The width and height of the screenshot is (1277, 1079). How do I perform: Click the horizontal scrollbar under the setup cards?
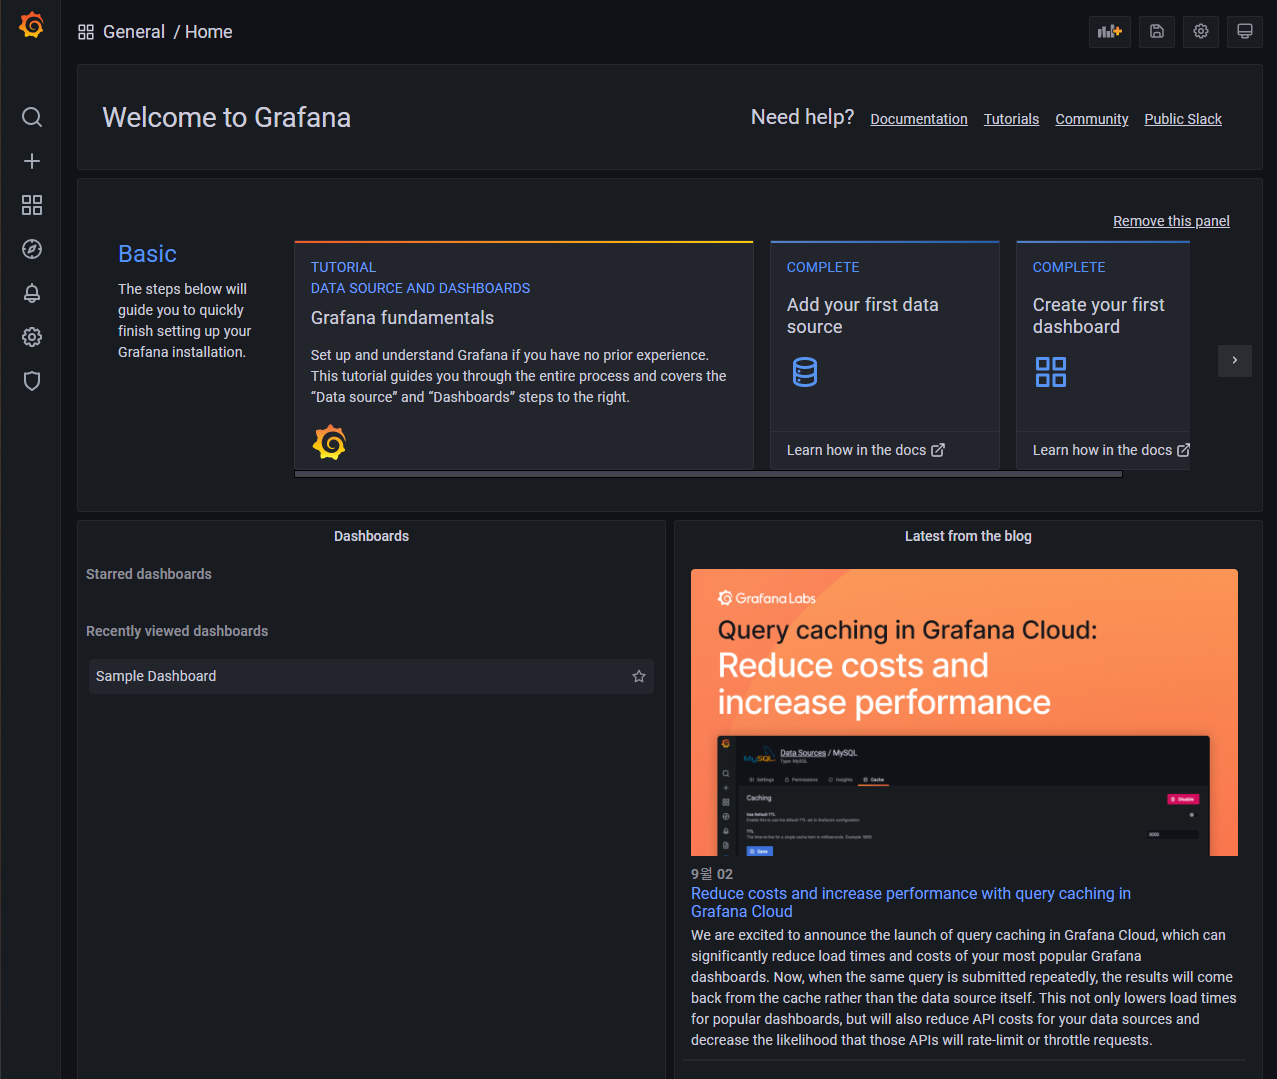coord(708,474)
